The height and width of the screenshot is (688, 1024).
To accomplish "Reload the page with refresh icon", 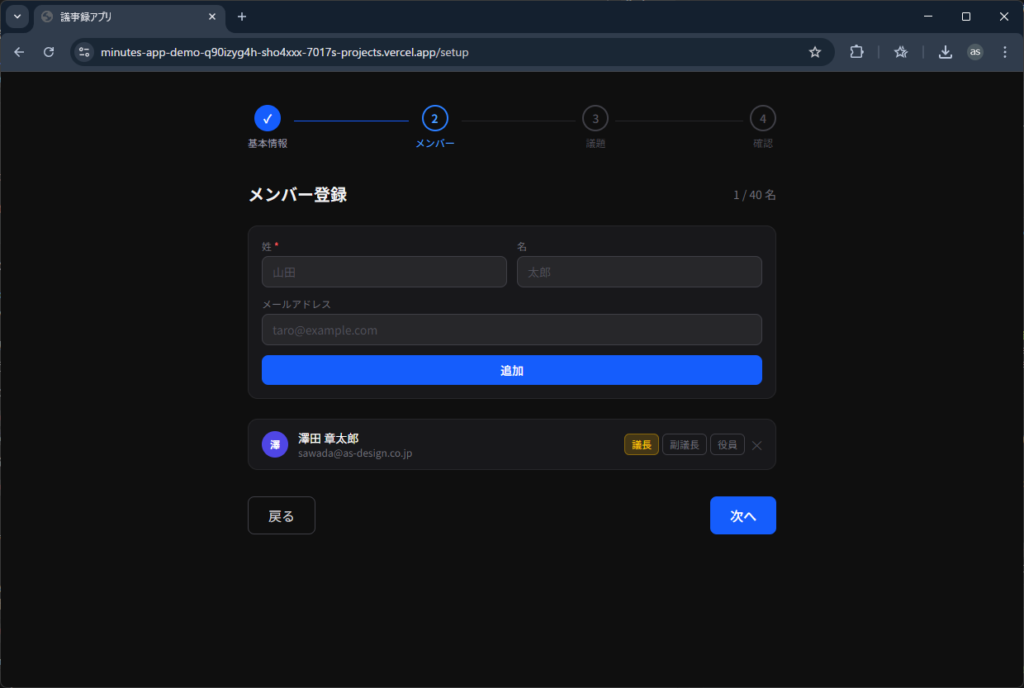I will [48, 52].
